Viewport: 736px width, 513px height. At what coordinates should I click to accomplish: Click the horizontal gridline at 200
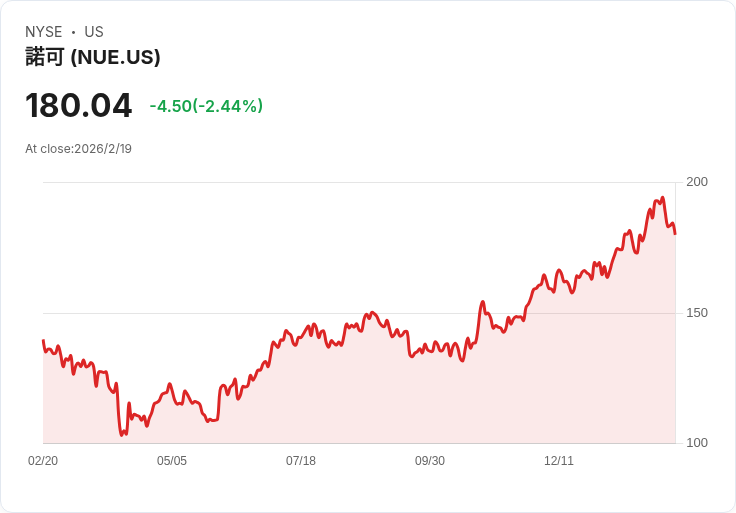(360, 182)
